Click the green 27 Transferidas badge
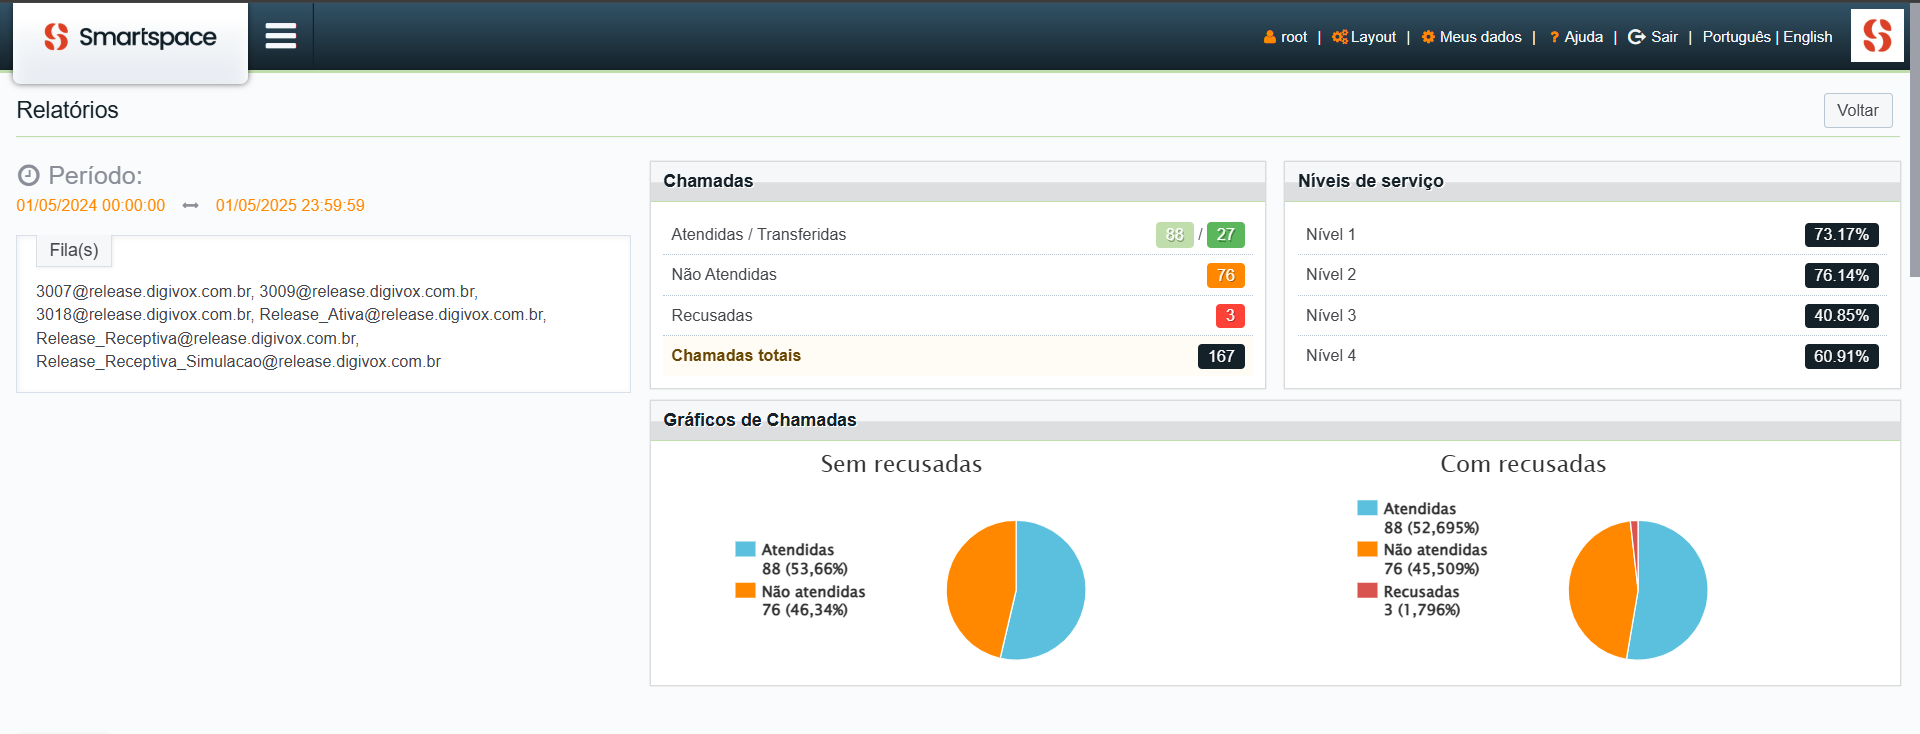Image resolution: width=1920 pixels, height=734 pixels. (x=1226, y=235)
